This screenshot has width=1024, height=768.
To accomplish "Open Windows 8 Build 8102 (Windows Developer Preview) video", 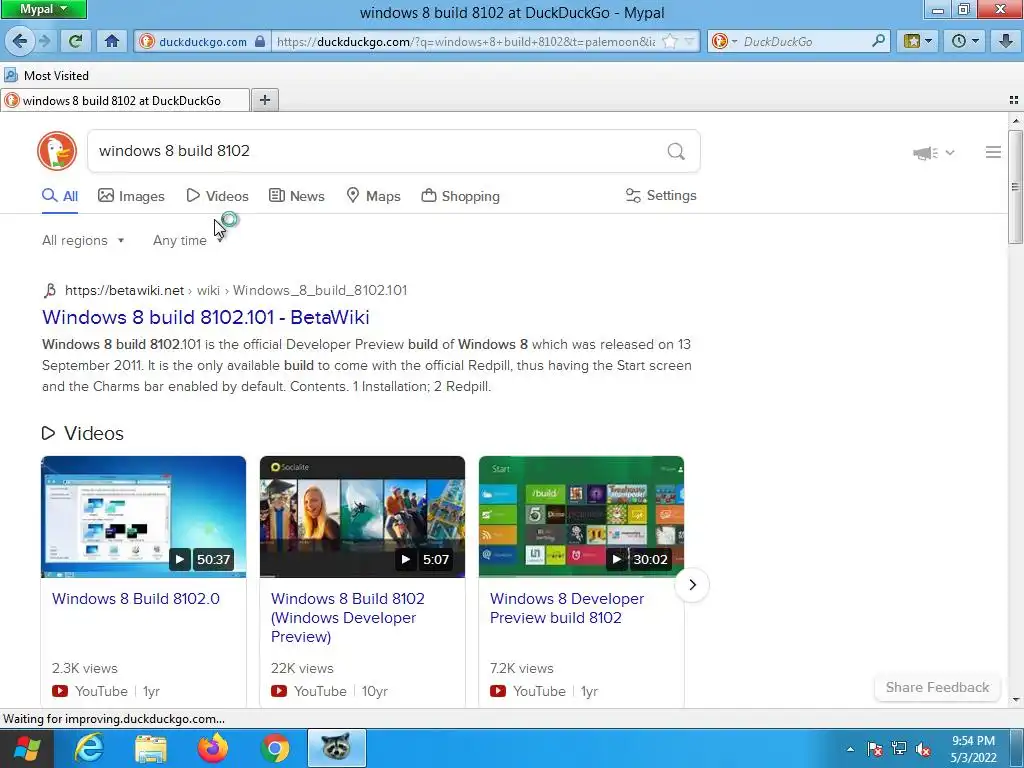I will pos(348,617).
